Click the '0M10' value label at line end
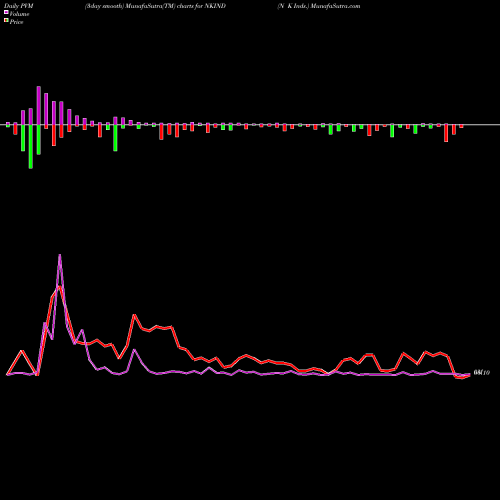The image size is (500, 500). [482, 373]
